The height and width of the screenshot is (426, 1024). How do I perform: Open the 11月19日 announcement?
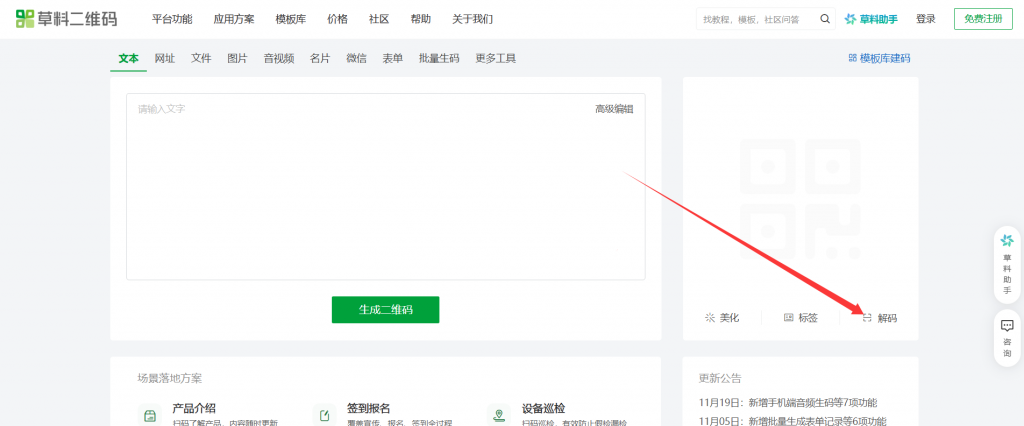pyautogui.click(x=788, y=402)
